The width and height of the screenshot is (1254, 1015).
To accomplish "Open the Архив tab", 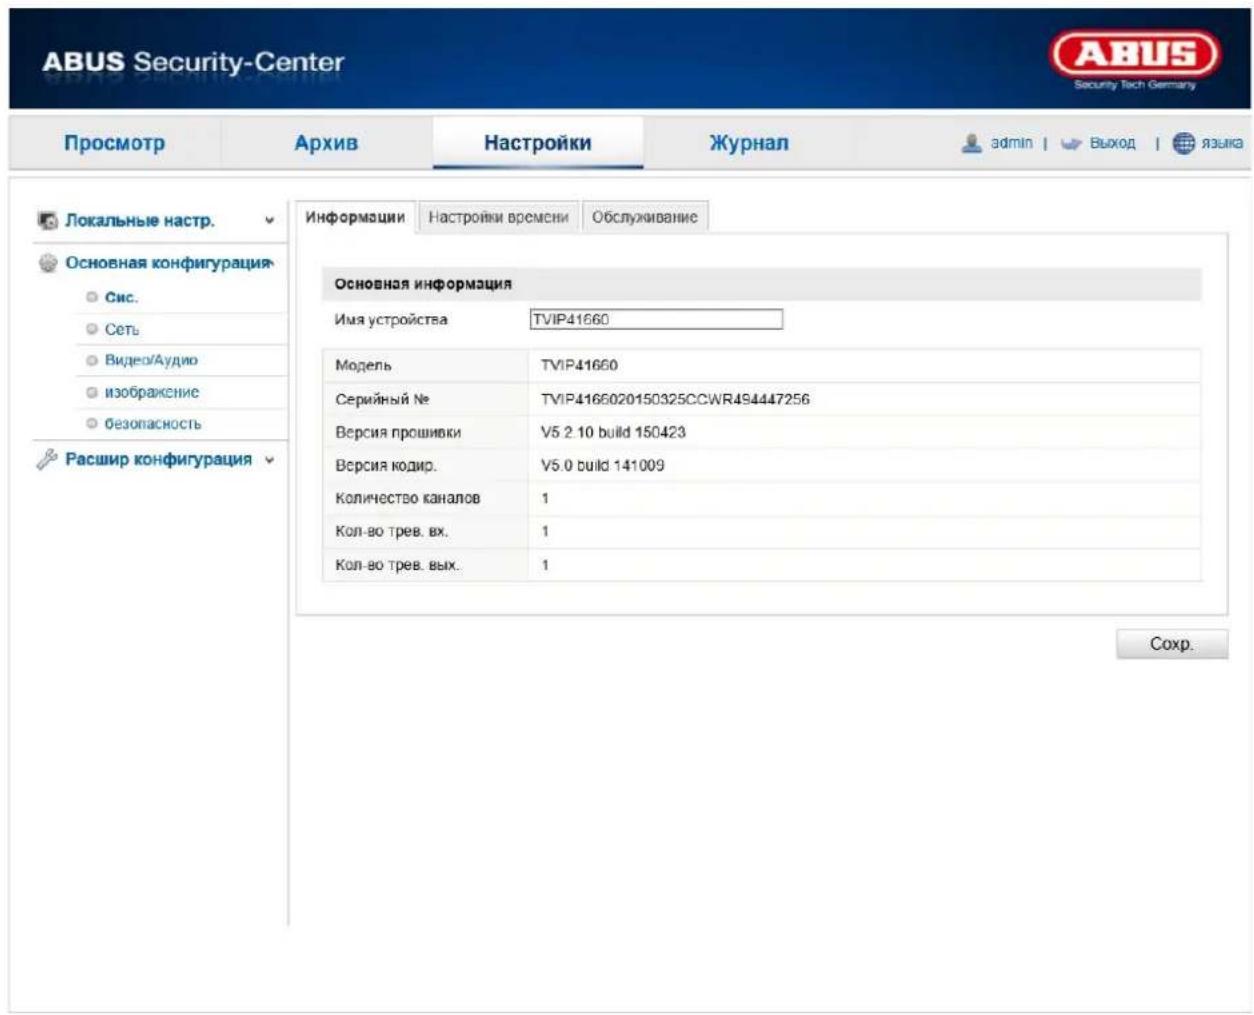I will 326,143.
